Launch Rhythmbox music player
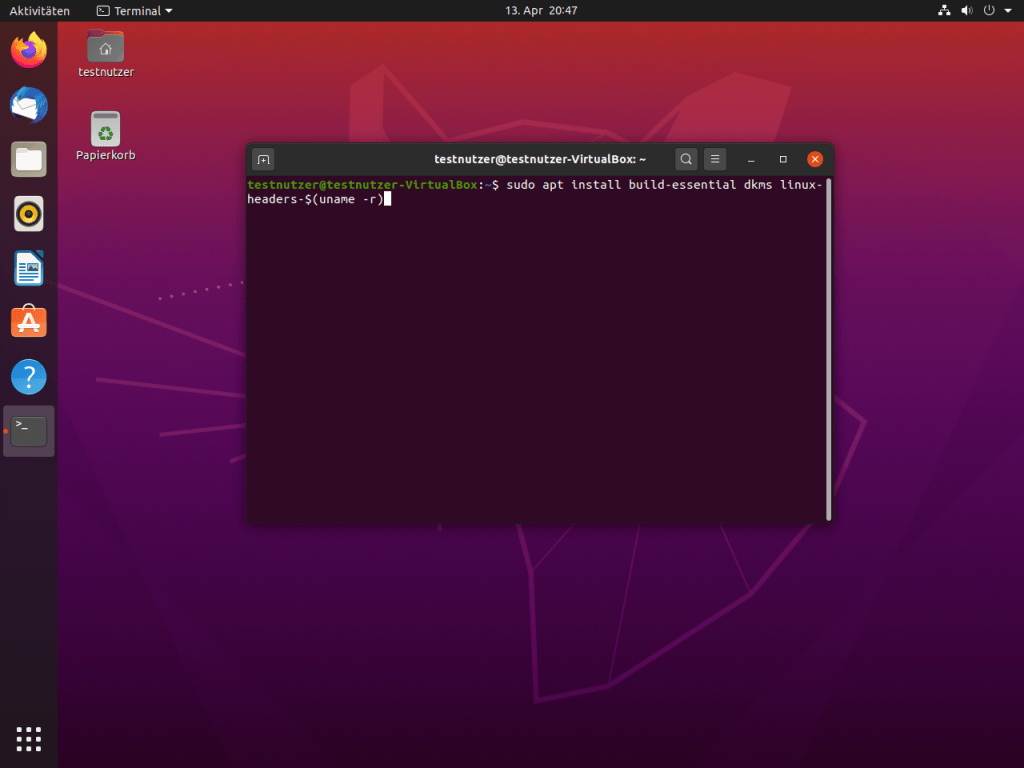This screenshot has width=1024, height=768. 29,214
